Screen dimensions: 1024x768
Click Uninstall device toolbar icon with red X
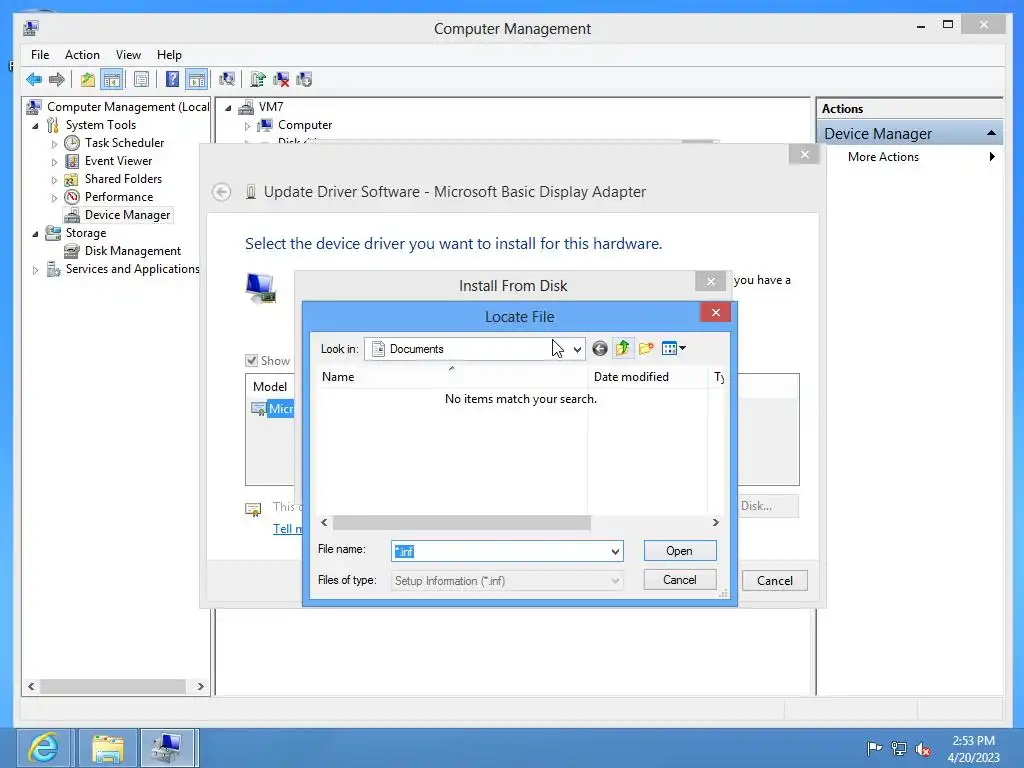[281, 80]
